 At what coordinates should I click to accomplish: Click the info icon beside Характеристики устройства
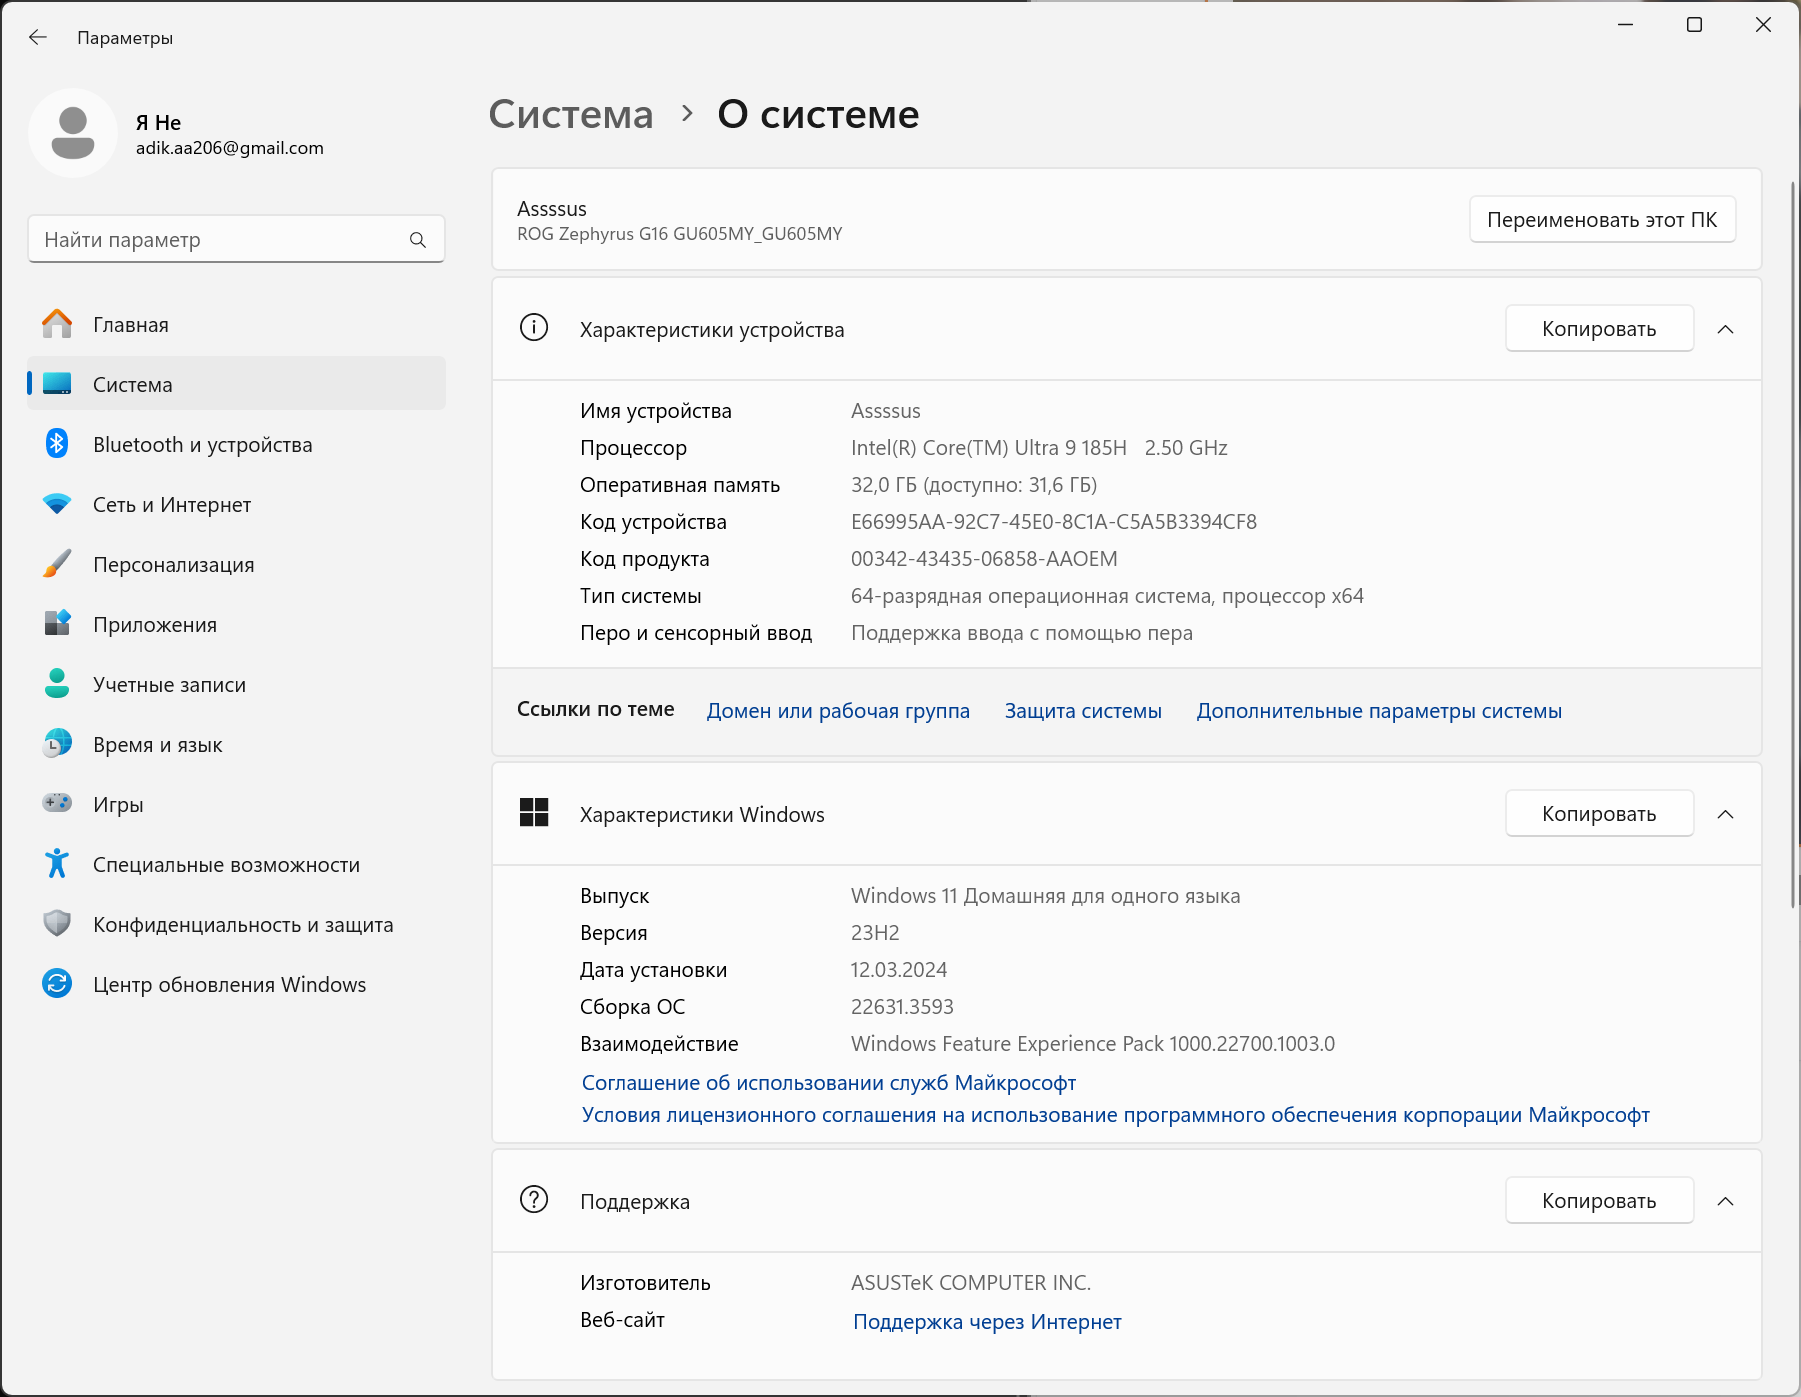(x=534, y=328)
